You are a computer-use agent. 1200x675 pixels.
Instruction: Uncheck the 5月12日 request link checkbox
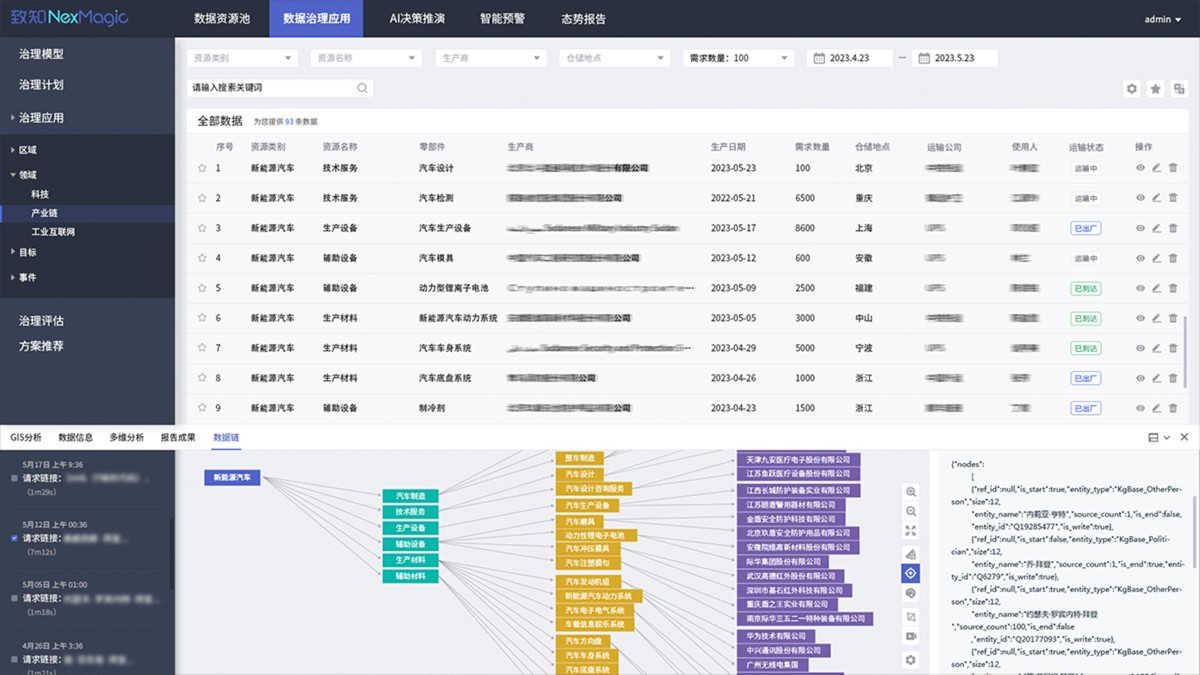(x=13, y=538)
